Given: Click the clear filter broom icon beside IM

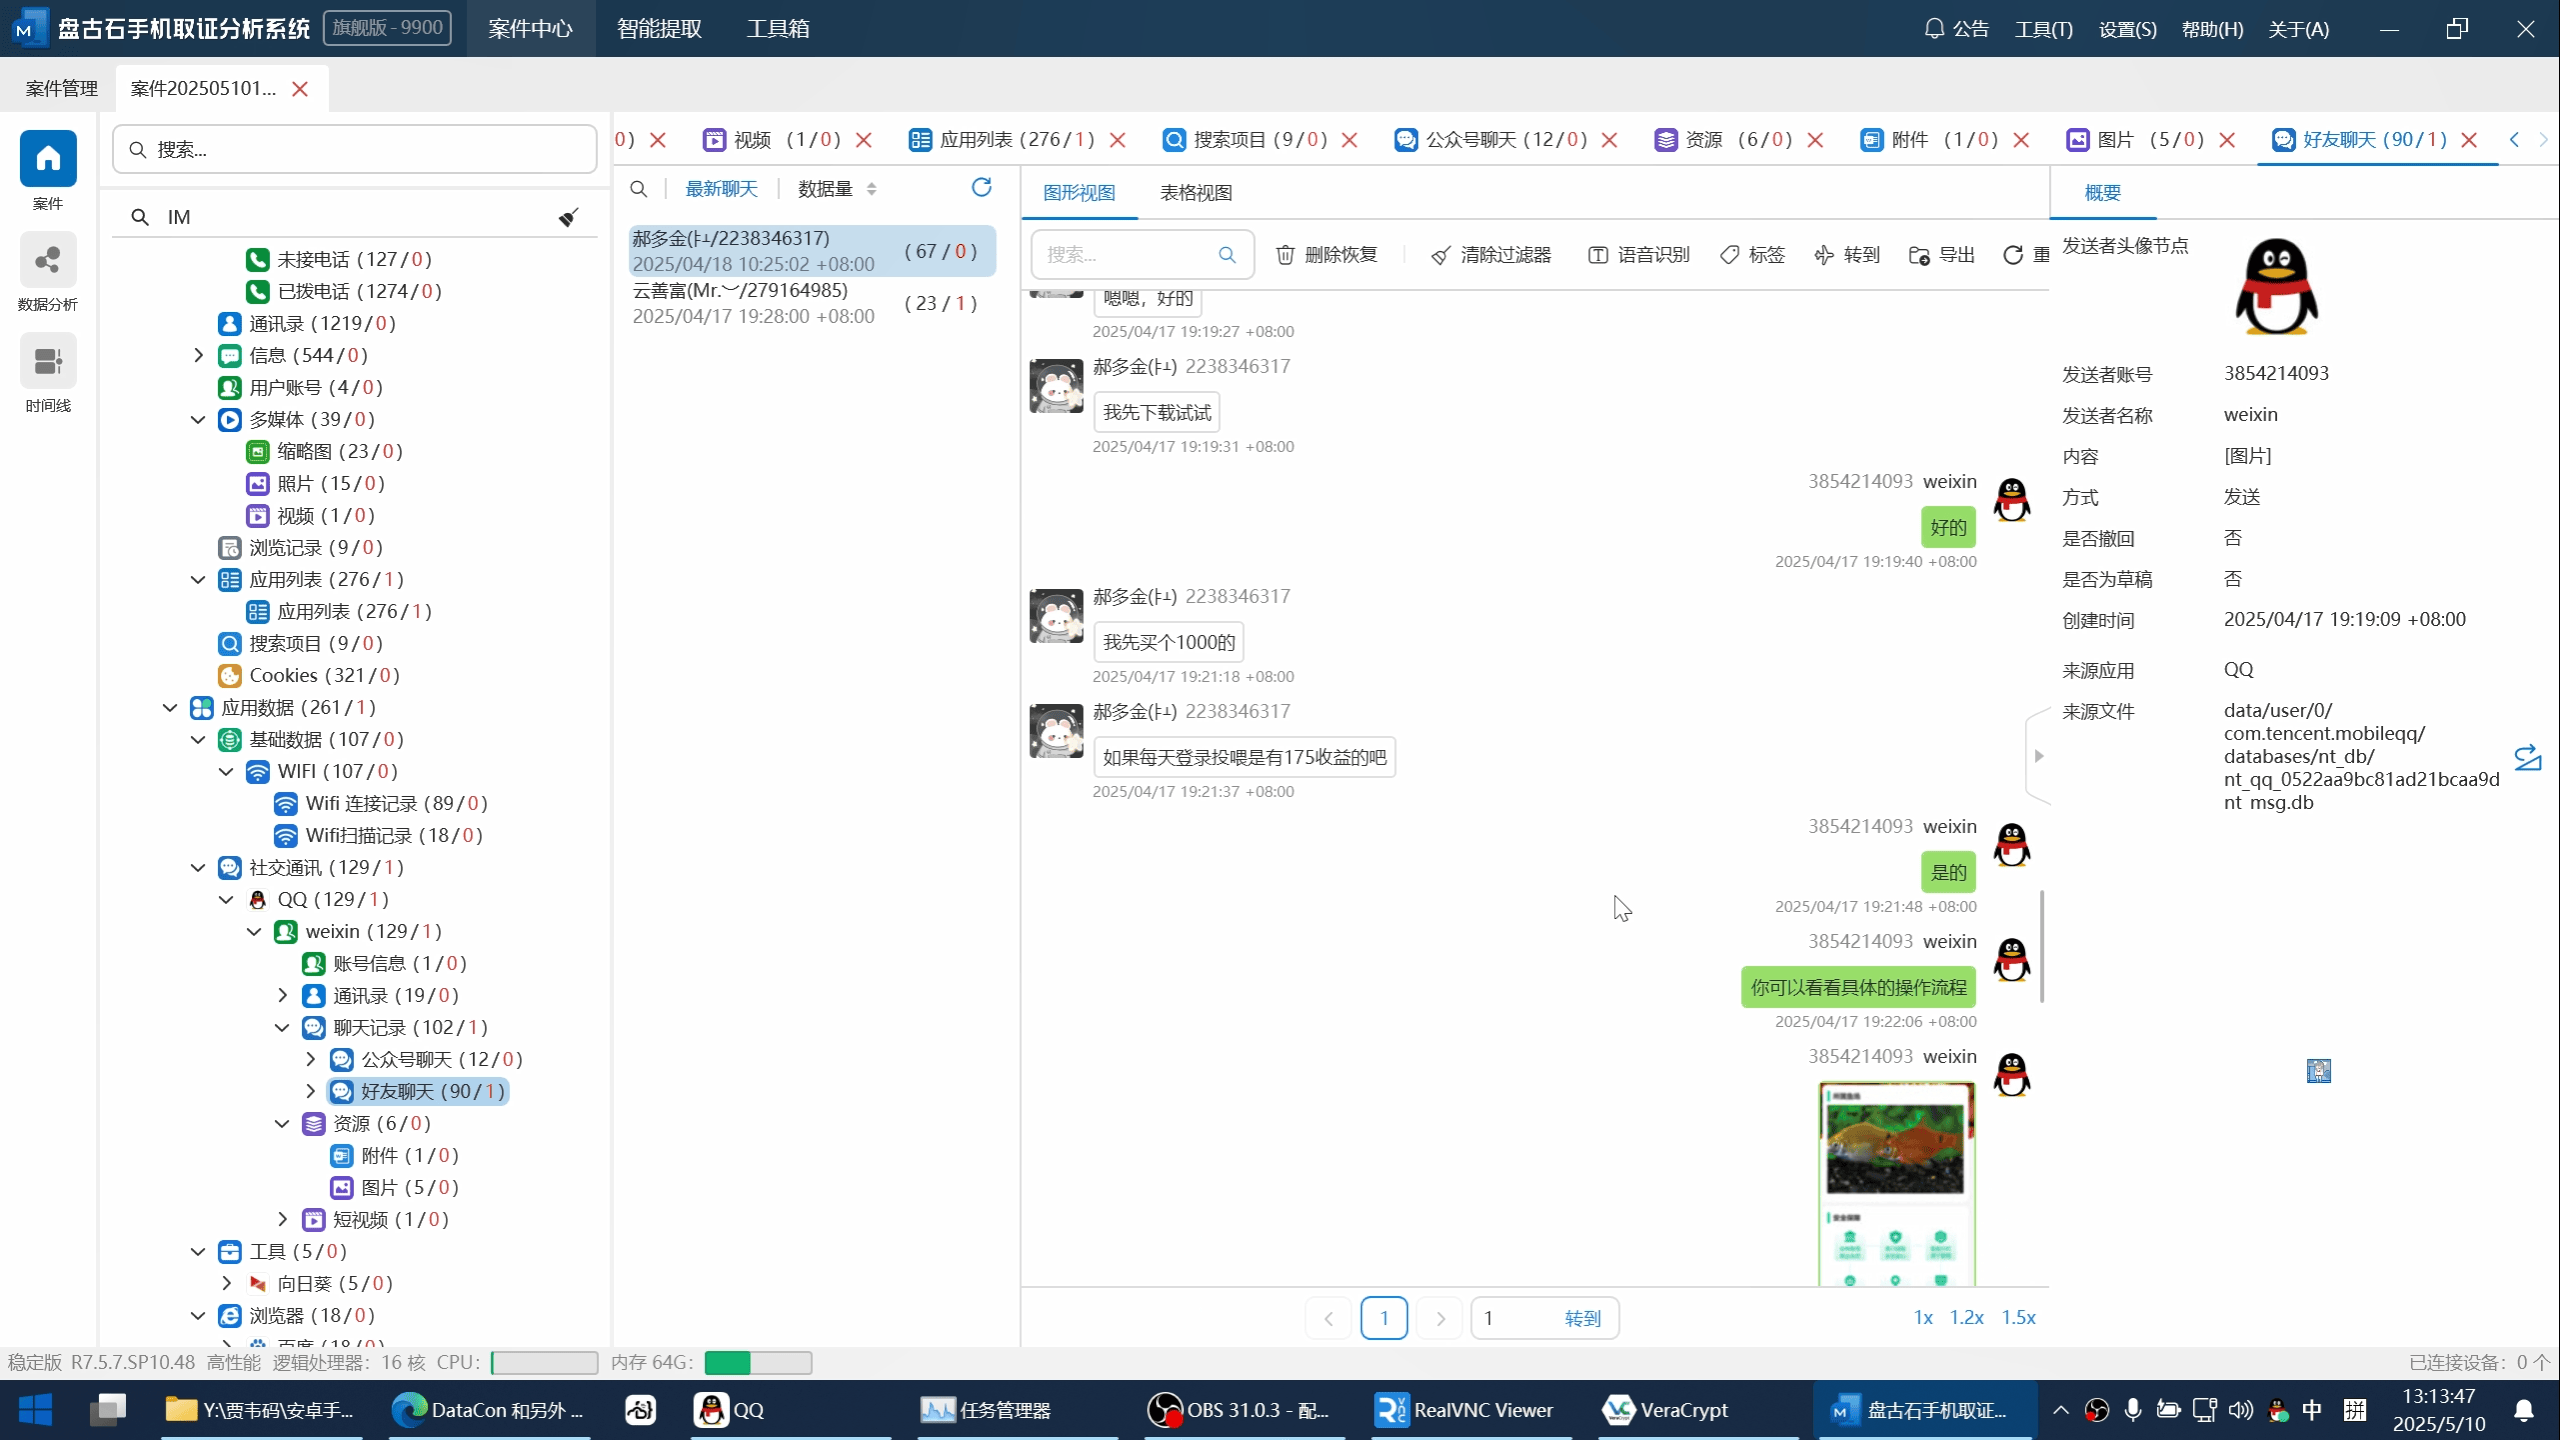Looking at the screenshot, I should (x=568, y=217).
